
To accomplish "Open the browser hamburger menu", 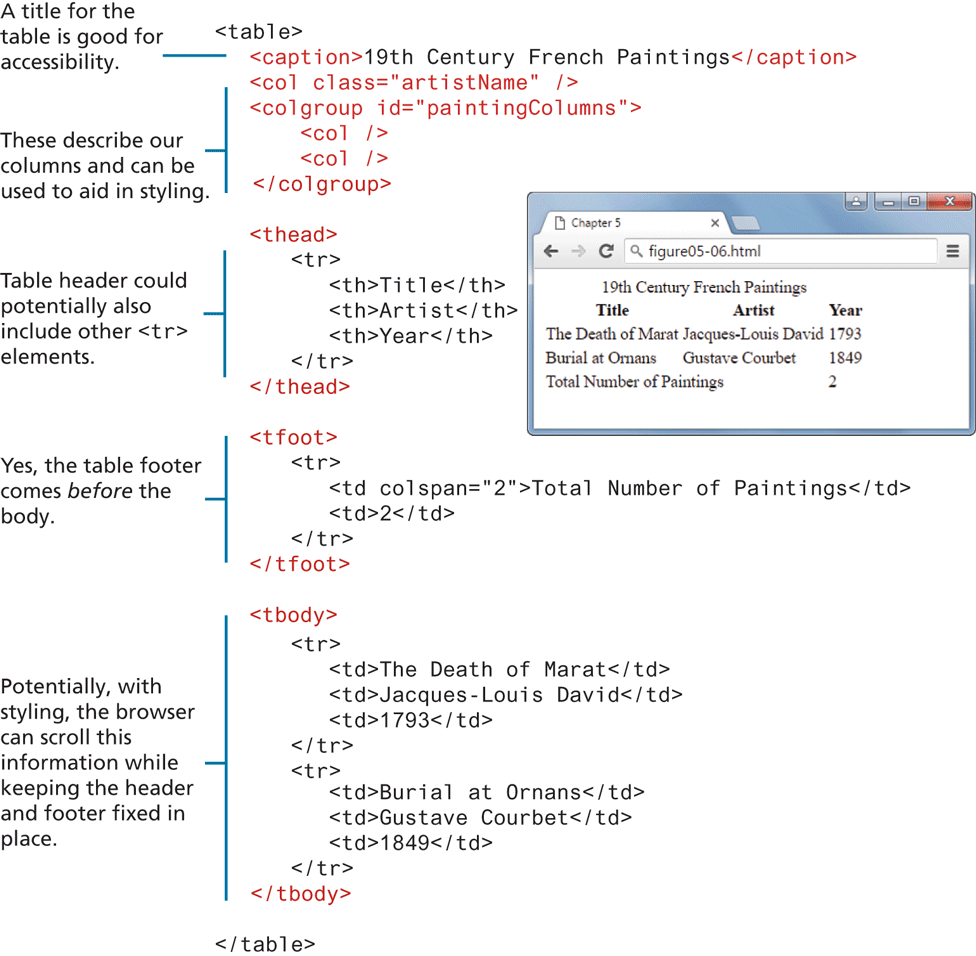I will [x=952, y=252].
